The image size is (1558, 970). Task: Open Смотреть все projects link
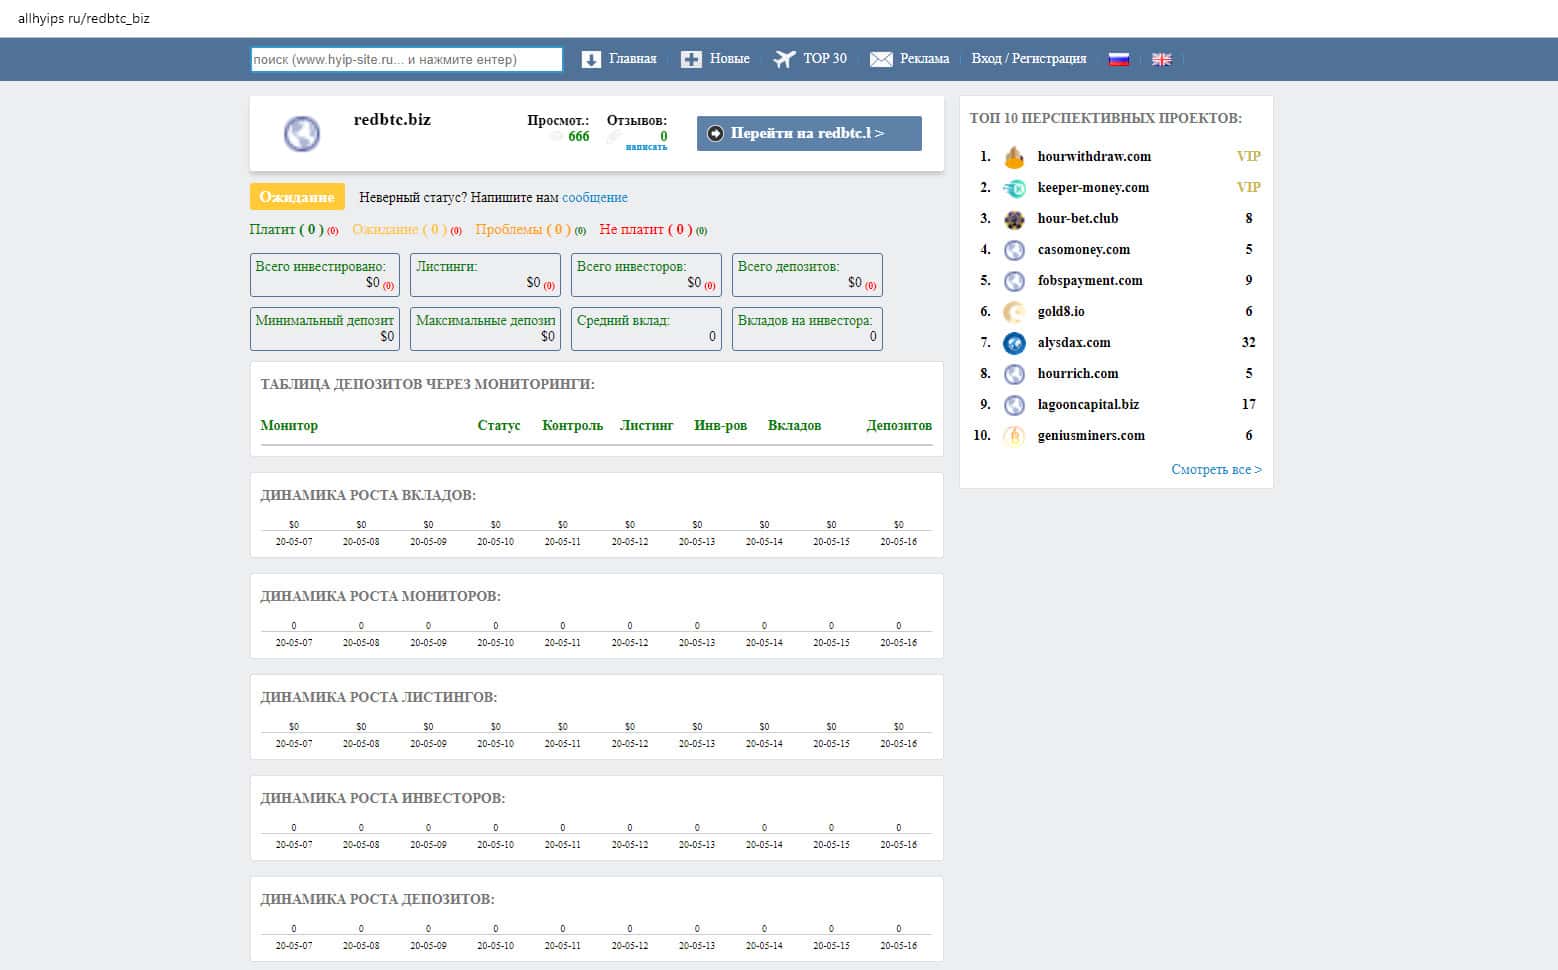pos(1216,469)
